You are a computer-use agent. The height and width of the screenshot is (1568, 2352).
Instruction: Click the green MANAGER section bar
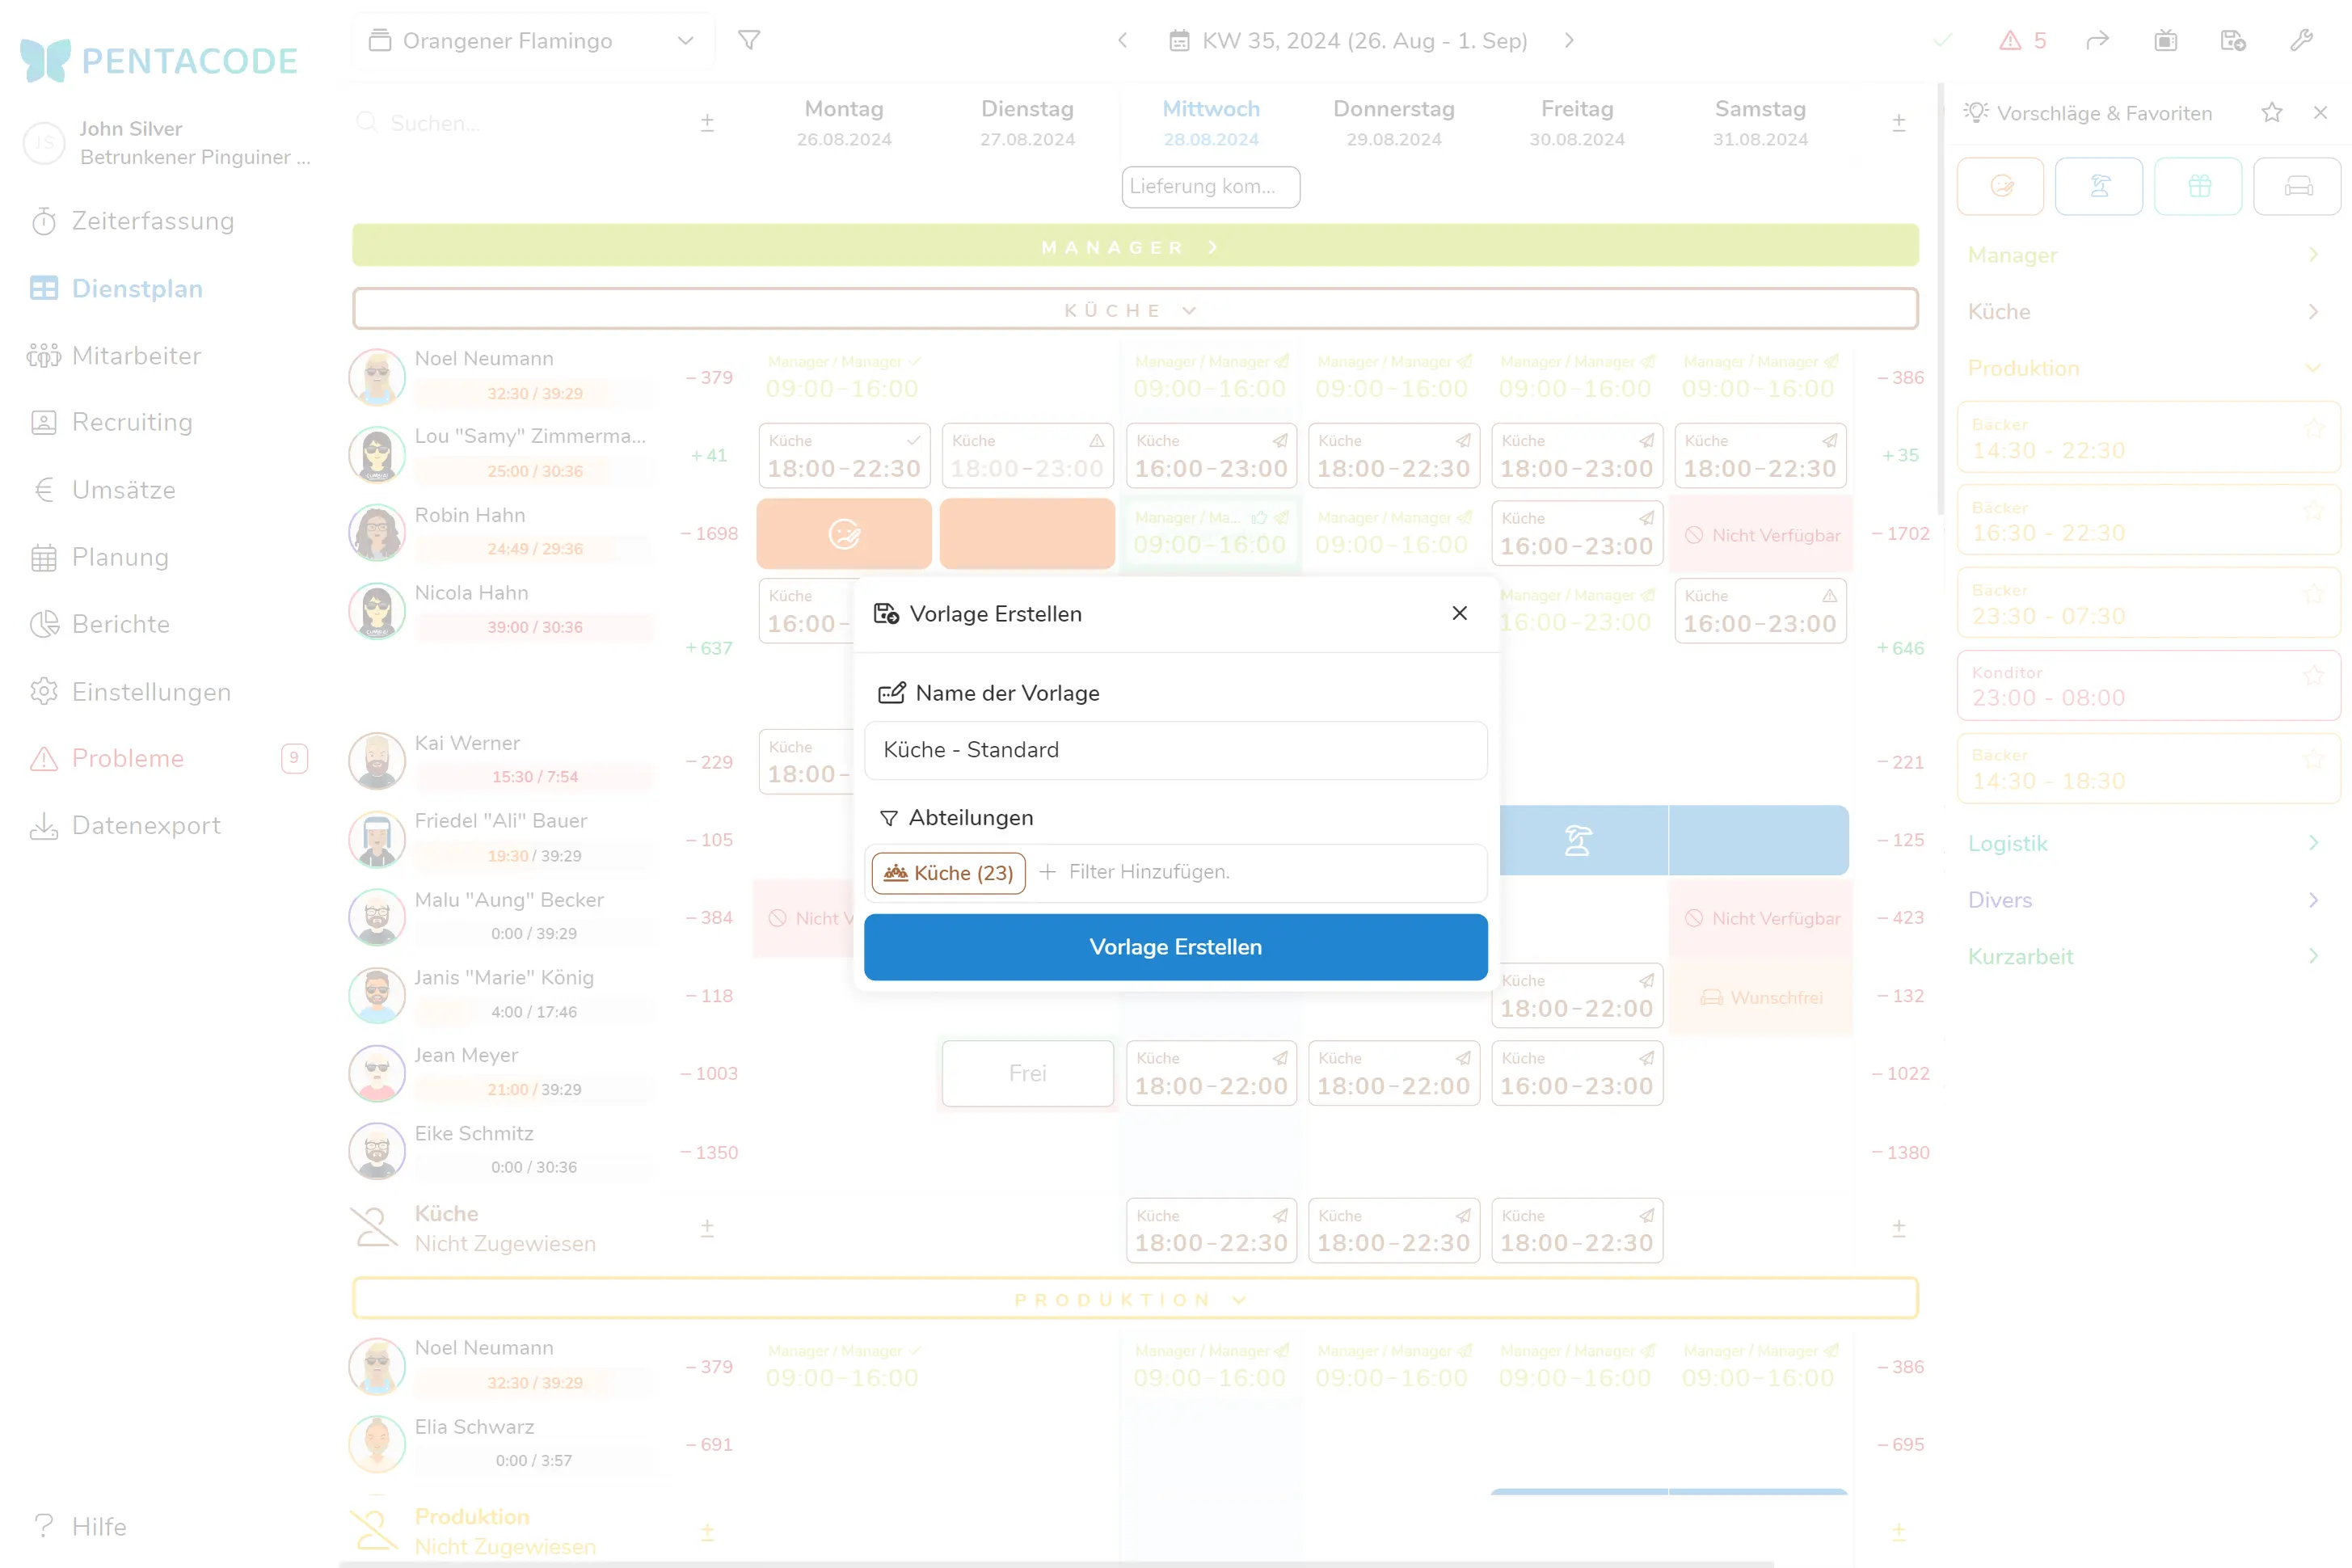1134,247
